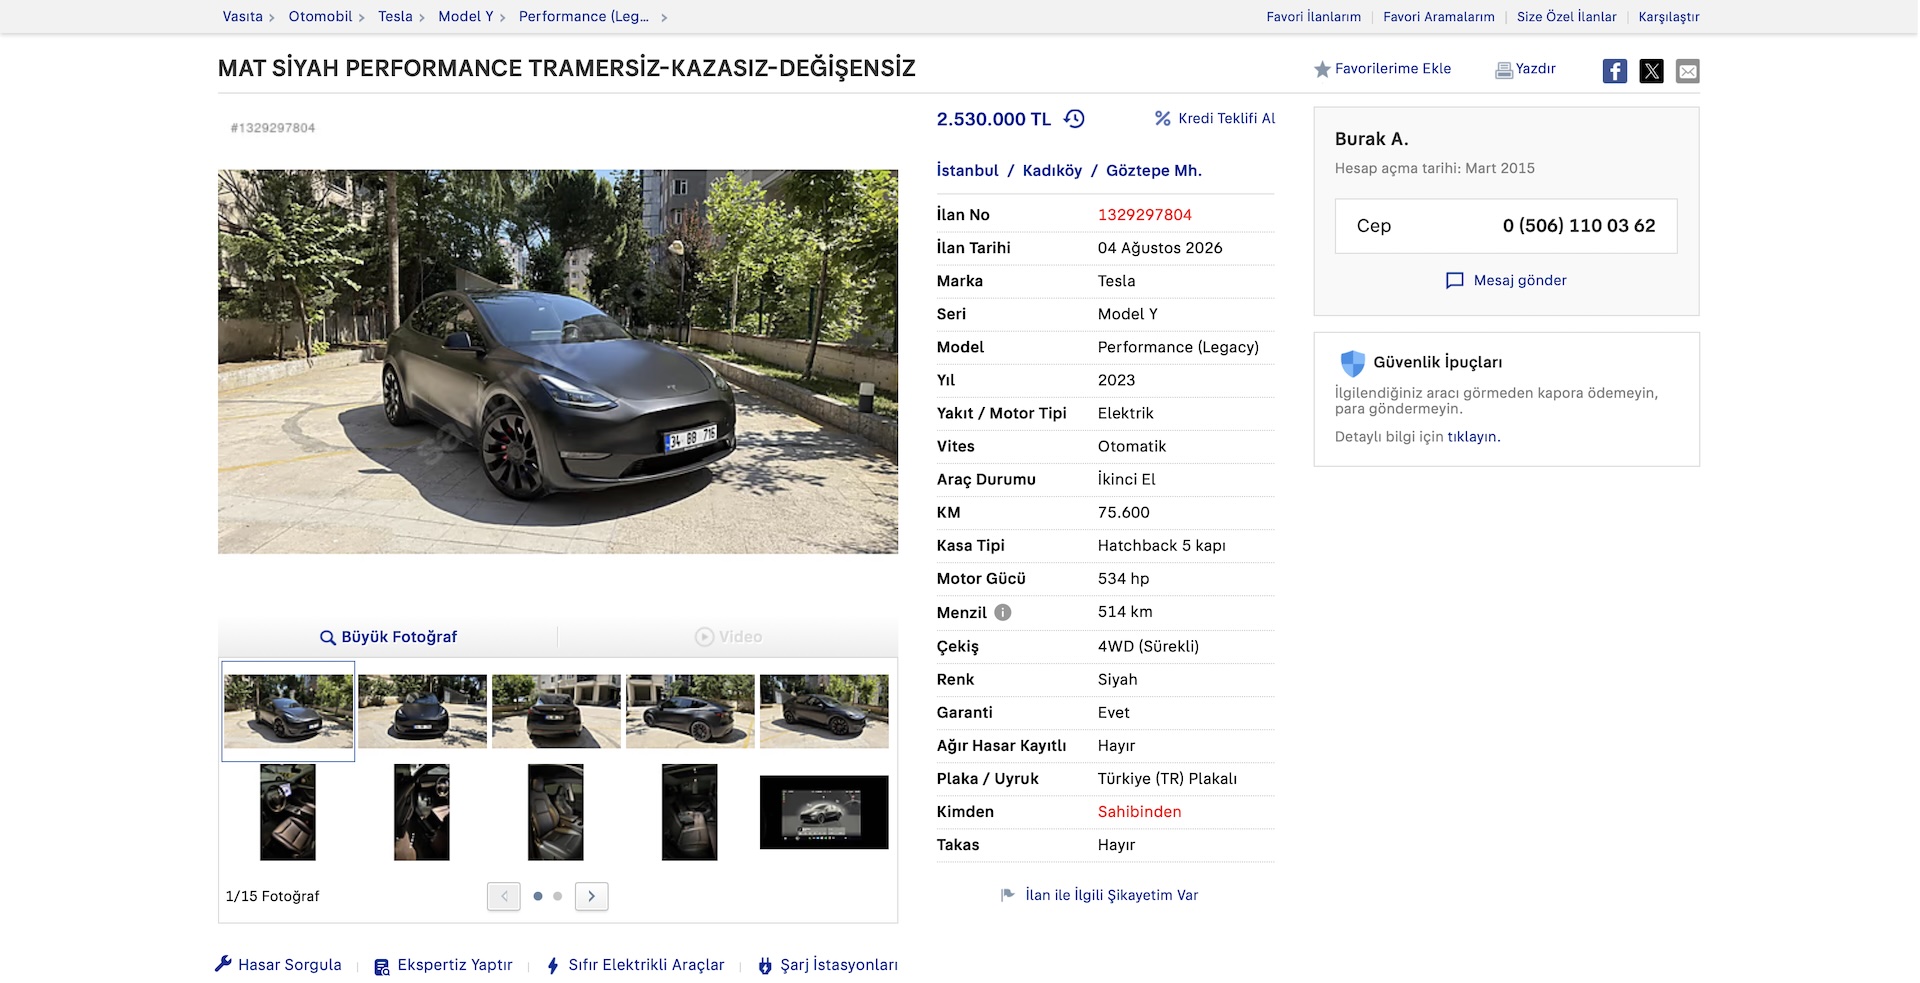The height and width of the screenshot is (983, 1920).
Task: Click the complaint flag icon
Action: pos(1008,895)
